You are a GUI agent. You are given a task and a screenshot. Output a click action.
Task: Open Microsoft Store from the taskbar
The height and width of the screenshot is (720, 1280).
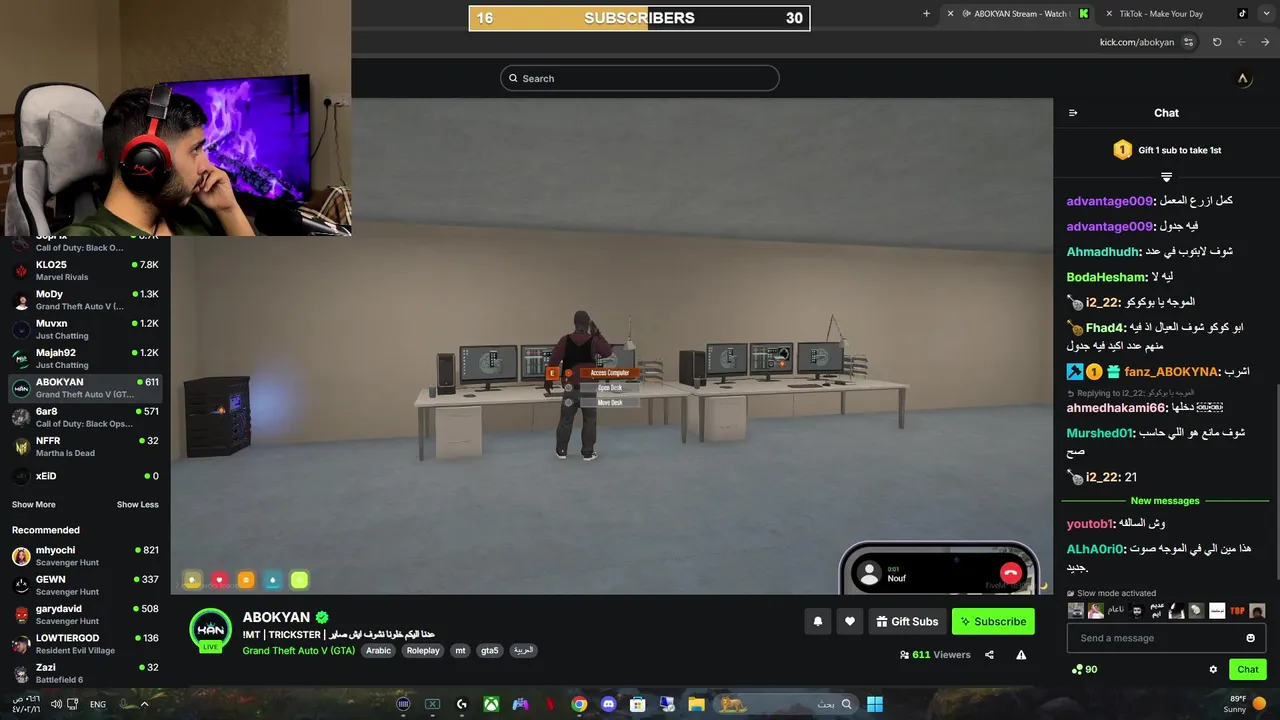click(637, 704)
